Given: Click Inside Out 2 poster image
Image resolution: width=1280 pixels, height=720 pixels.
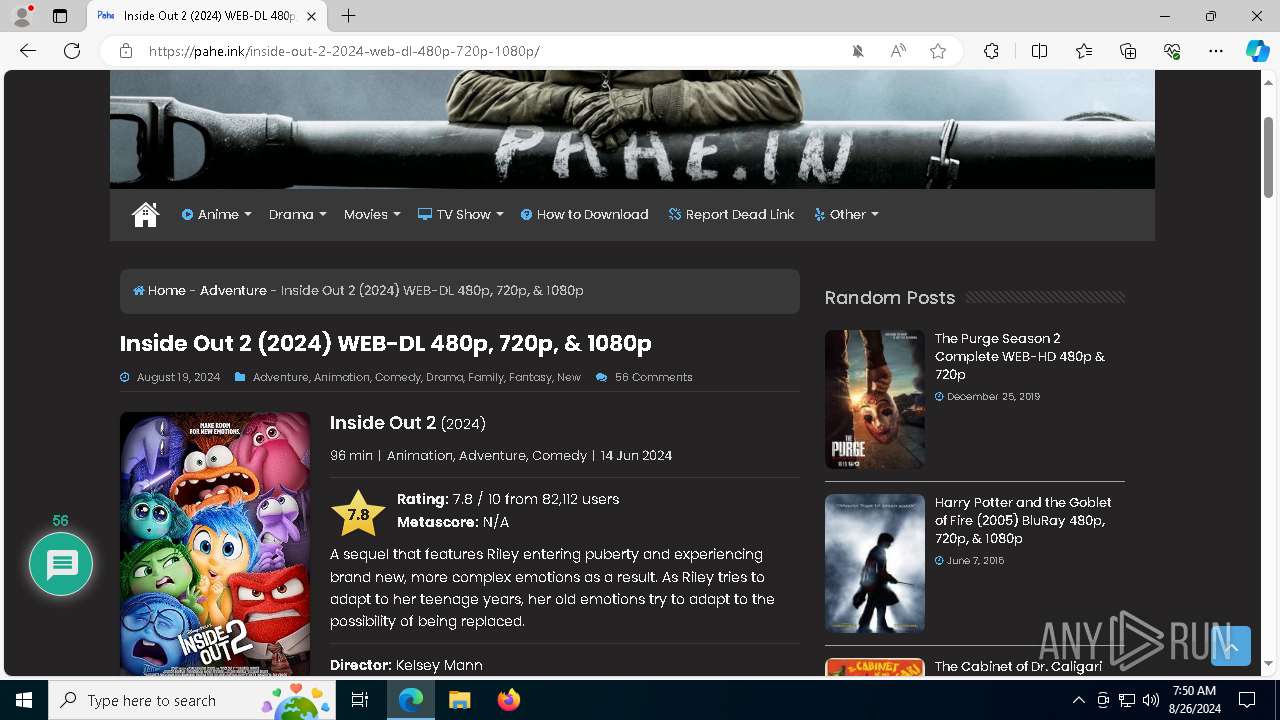Looking at the screenshot, I should tap(215, 544).
